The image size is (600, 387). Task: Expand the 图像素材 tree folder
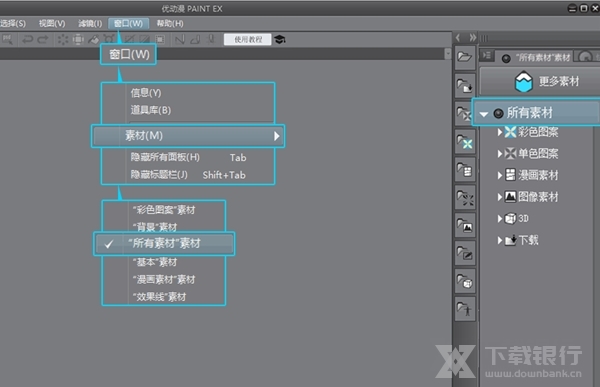tap(499, 197)
